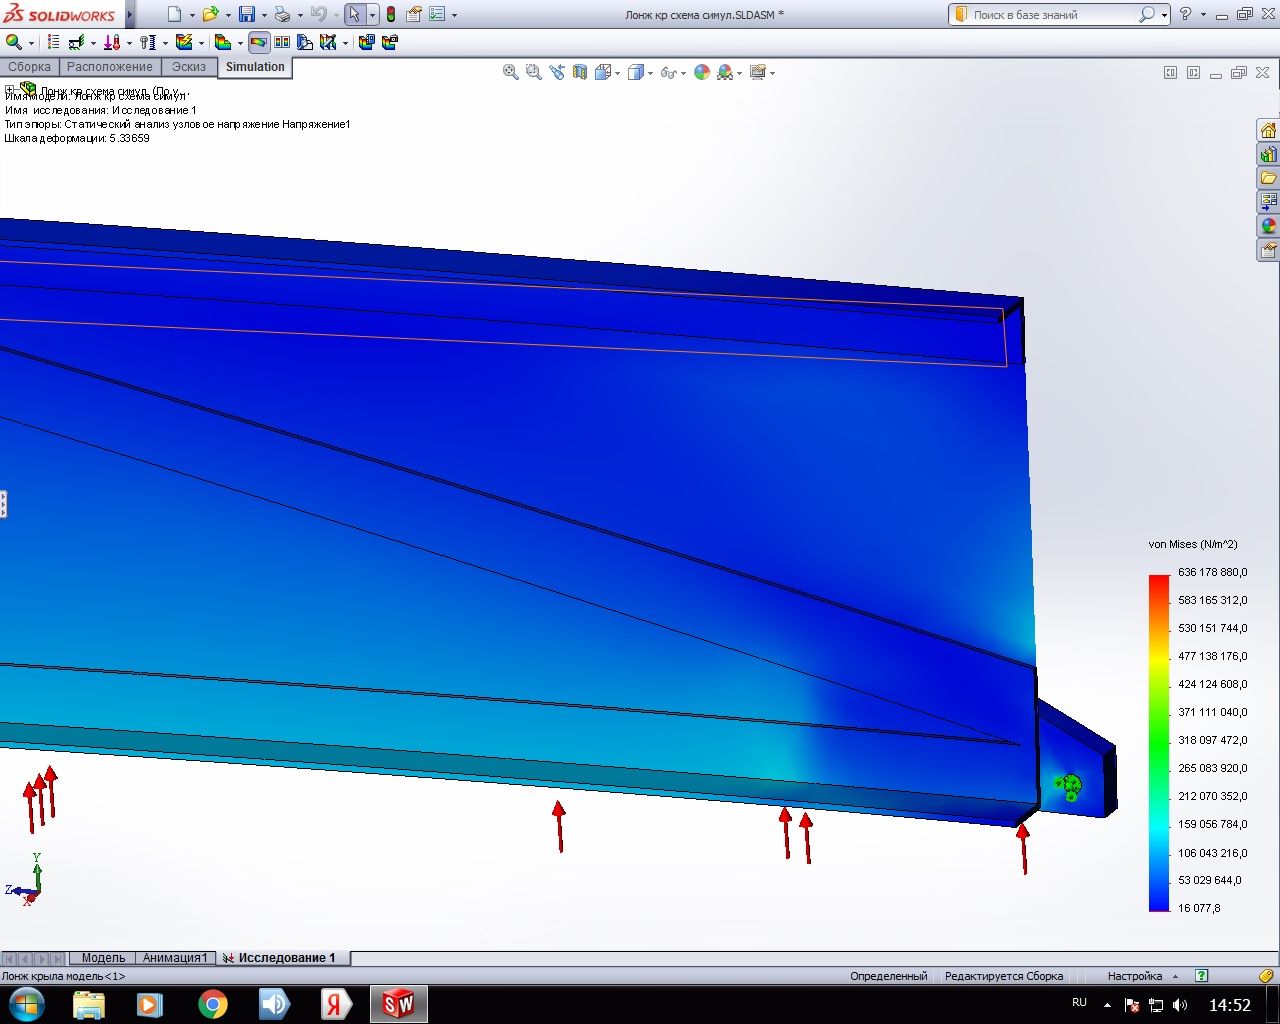Create a new document with the New icon
Image resolution: width=1280 pixels, height=1024 pixels.
click(174, 14)
